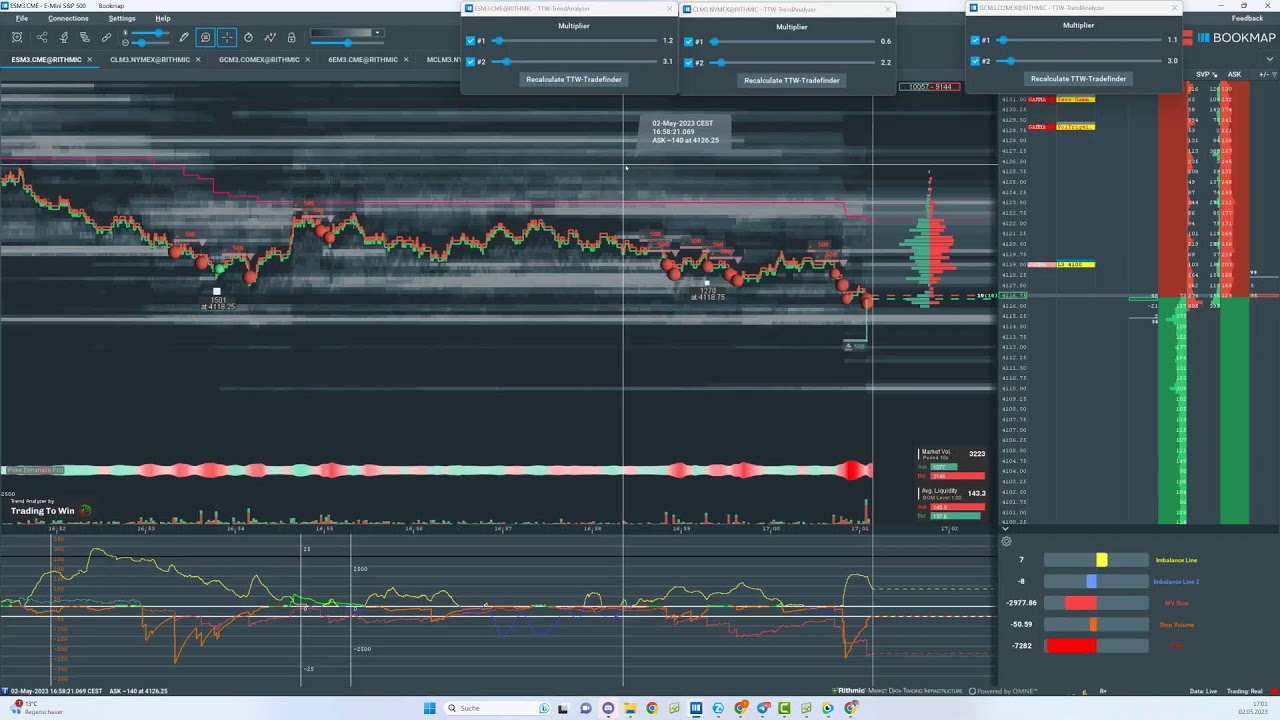Open the Chat app from the taskbar
This screenshot has width=1280, height=720.
[x=585, y=708]
